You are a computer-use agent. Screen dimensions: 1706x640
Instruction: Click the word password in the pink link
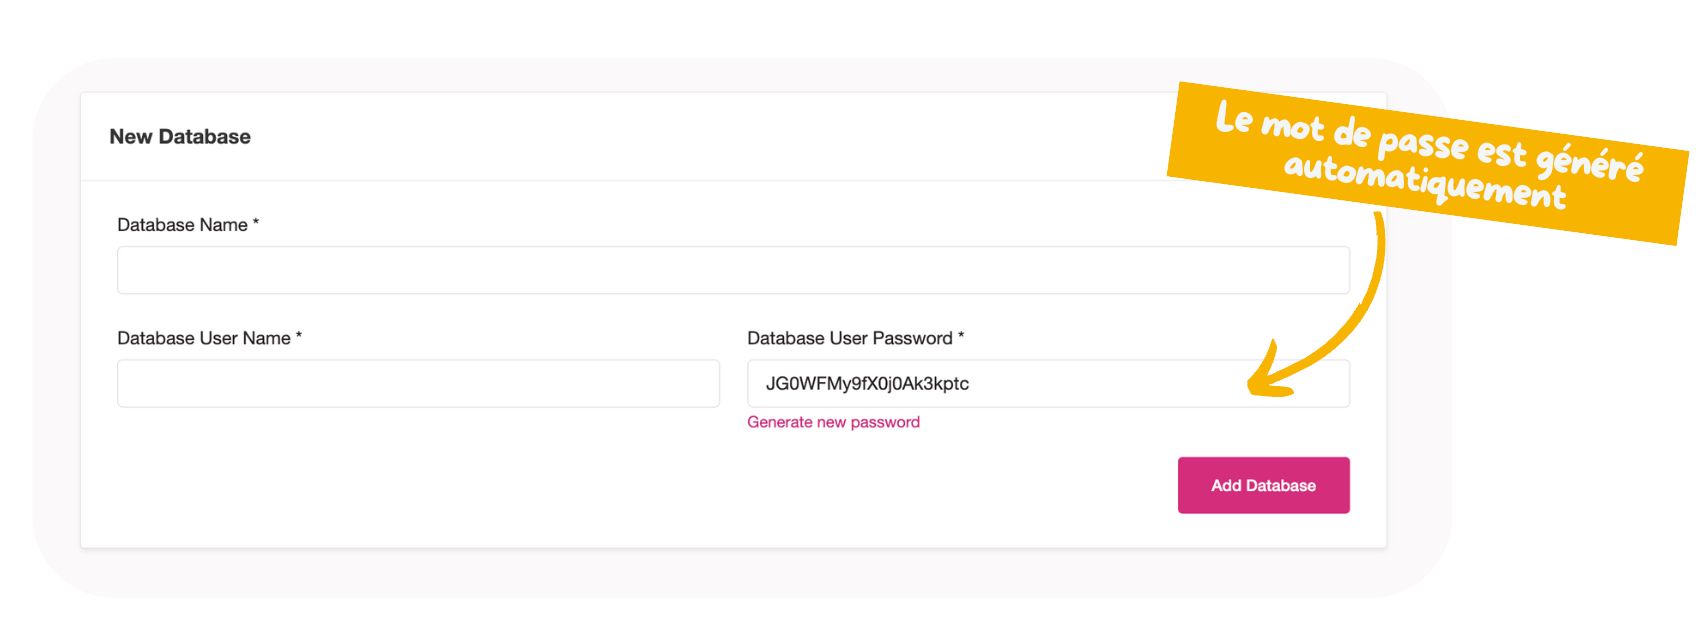pos(884,422)
